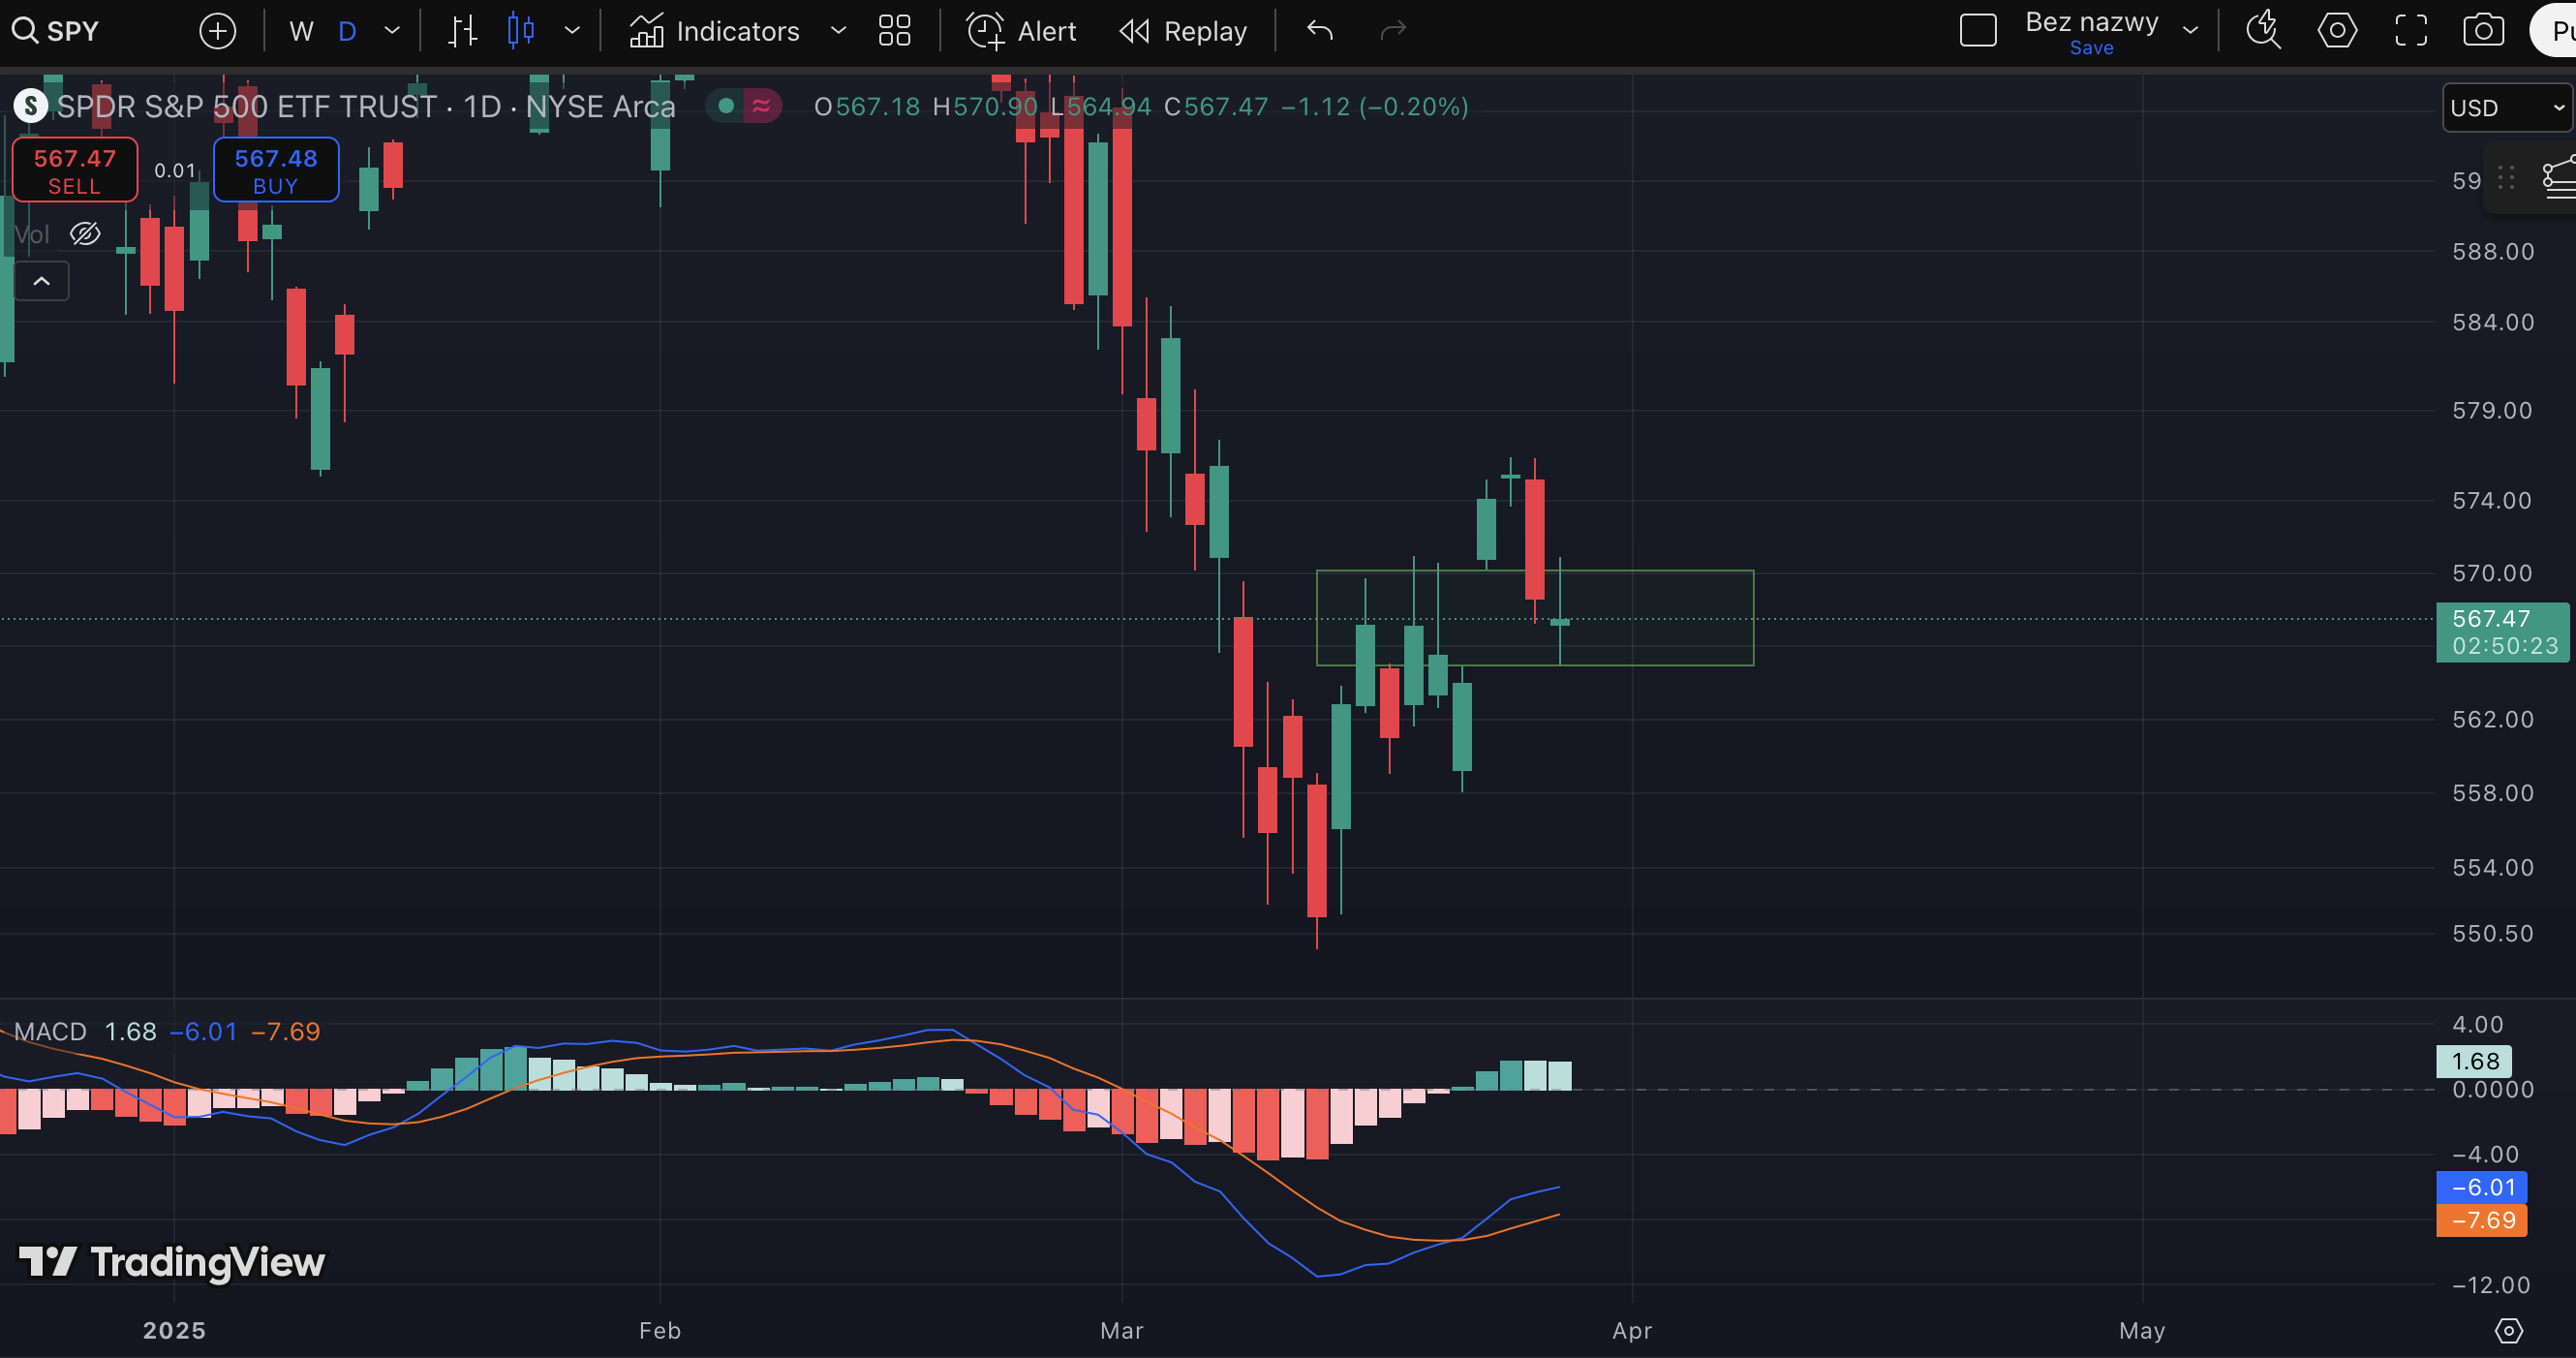Collapse the indicator legend chevron
2576x1358 pixels.
click(41, 281)
